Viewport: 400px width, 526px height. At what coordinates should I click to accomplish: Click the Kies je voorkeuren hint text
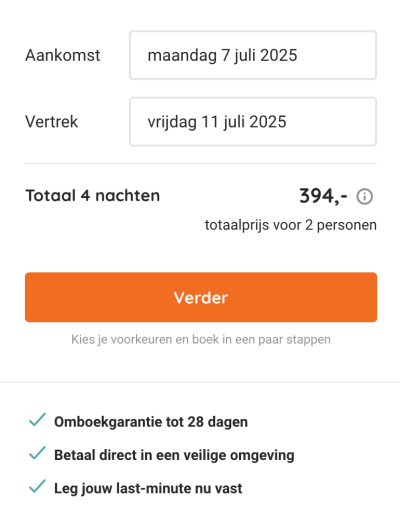(x=201, y=339)
